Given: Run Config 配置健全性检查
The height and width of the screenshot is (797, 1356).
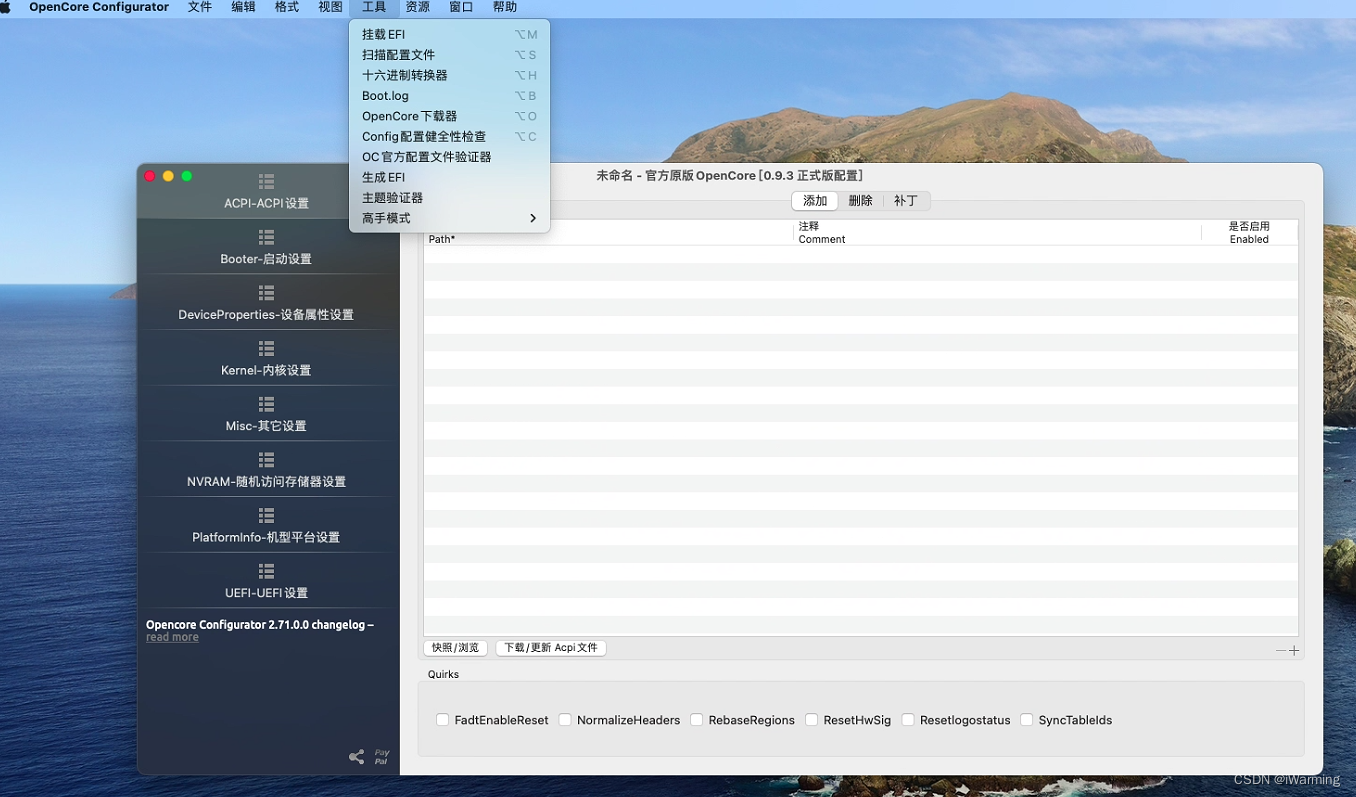Looking at the screenshot, I should tap(449, 136).
